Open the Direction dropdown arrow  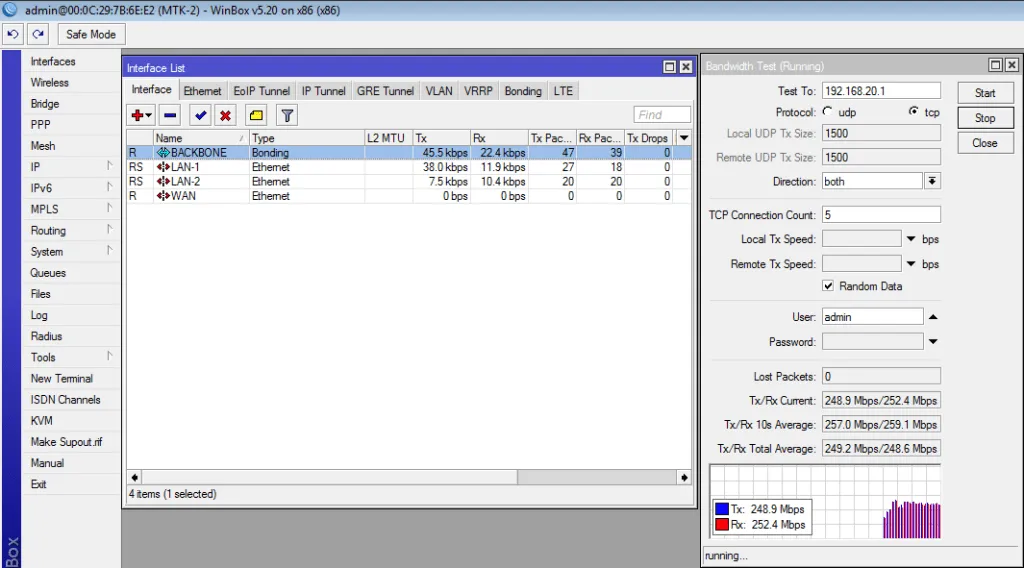pyautogui.click(x=932, y=181)
